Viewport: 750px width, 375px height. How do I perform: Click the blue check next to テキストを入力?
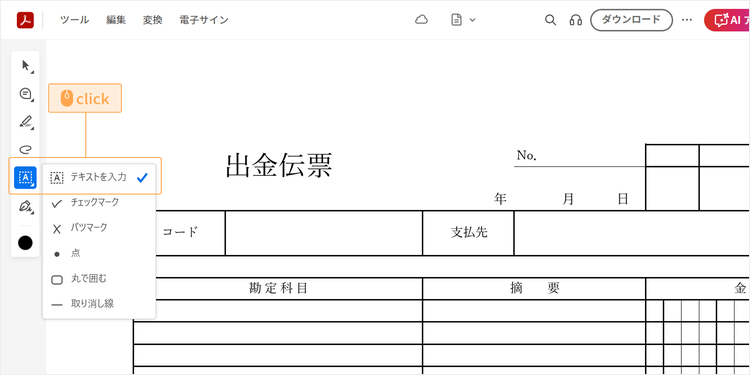point(142,178)
